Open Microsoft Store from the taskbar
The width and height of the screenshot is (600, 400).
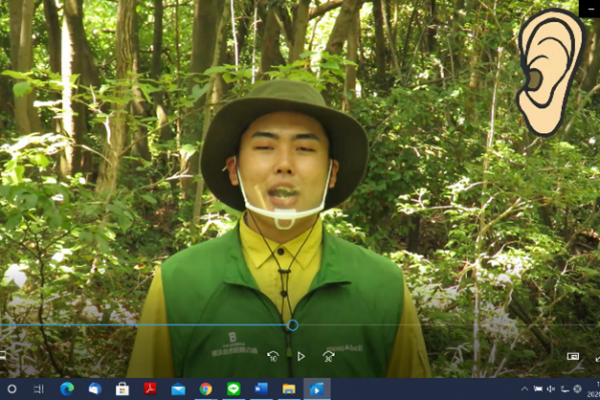click(x=122, y=388)
